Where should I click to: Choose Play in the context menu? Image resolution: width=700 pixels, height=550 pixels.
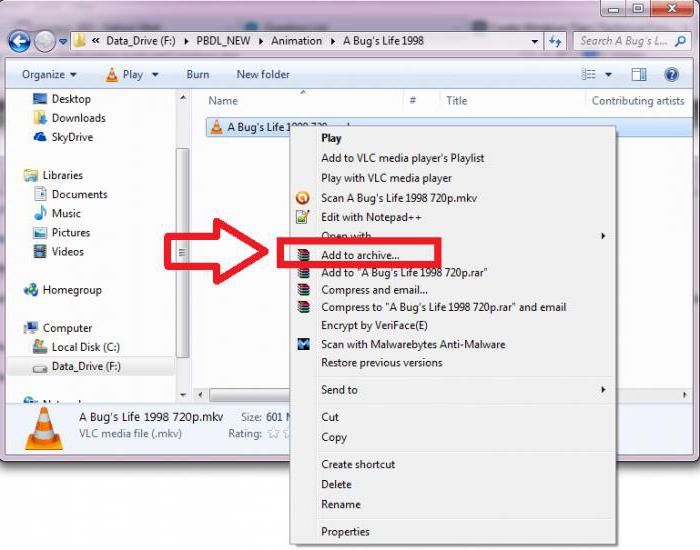[x=331, y=138]
